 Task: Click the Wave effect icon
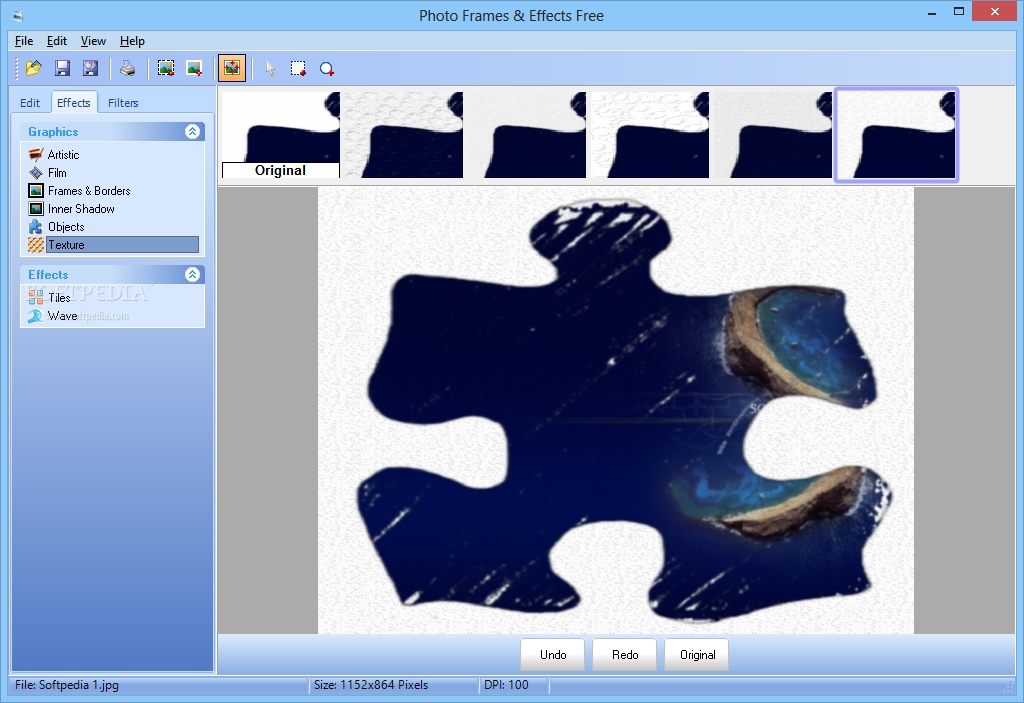[x=36, y=316]
